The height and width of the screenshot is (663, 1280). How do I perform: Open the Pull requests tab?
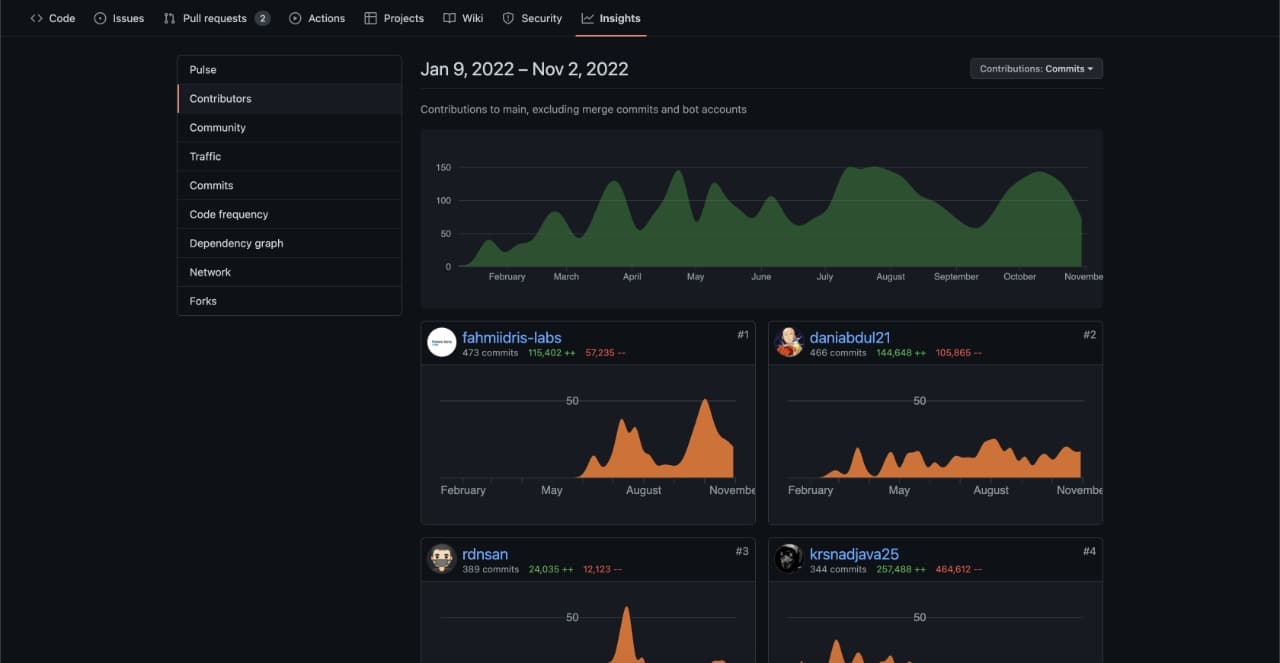[x=216, y=18]
